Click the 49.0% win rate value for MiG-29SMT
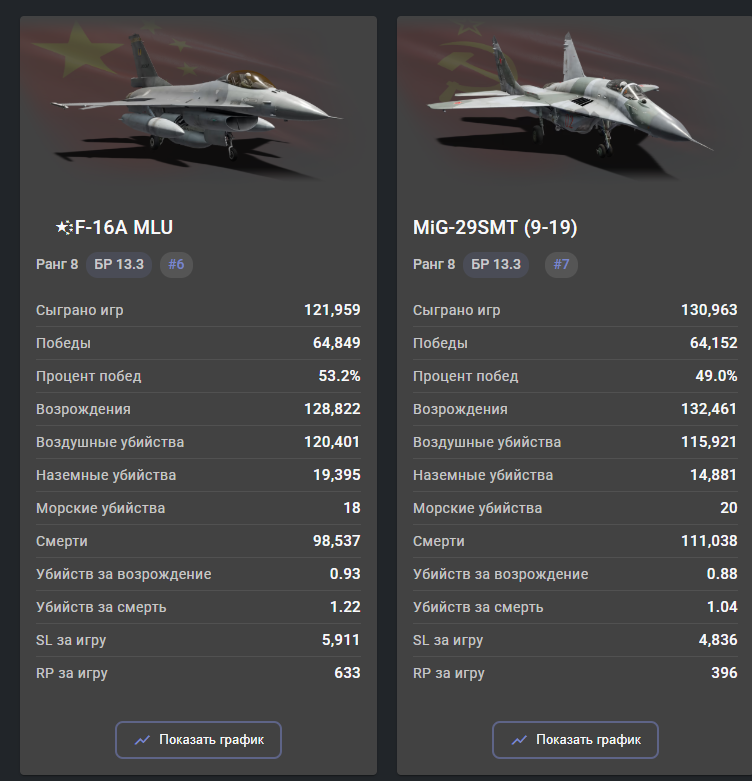 (716, 376)
